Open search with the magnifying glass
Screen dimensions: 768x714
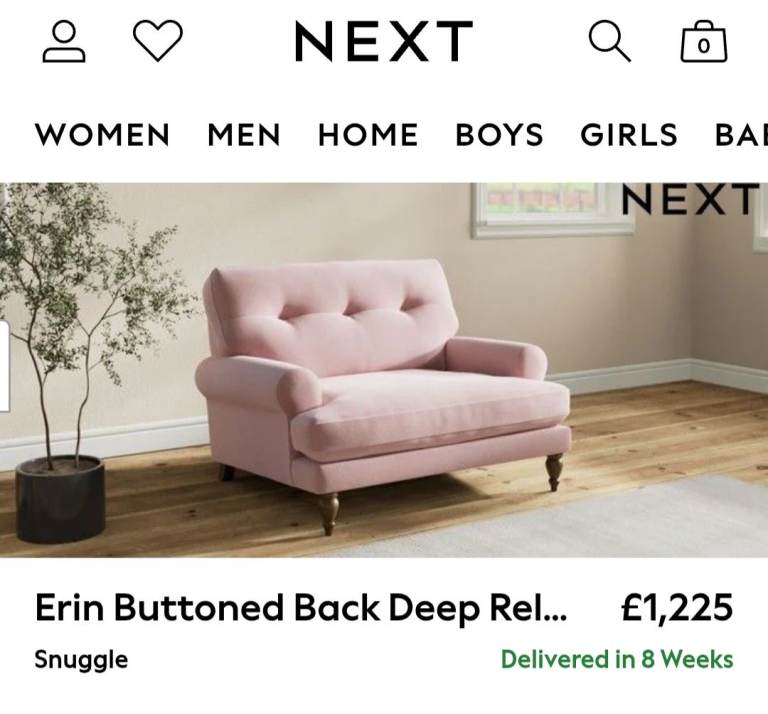[x=609, y=41]
